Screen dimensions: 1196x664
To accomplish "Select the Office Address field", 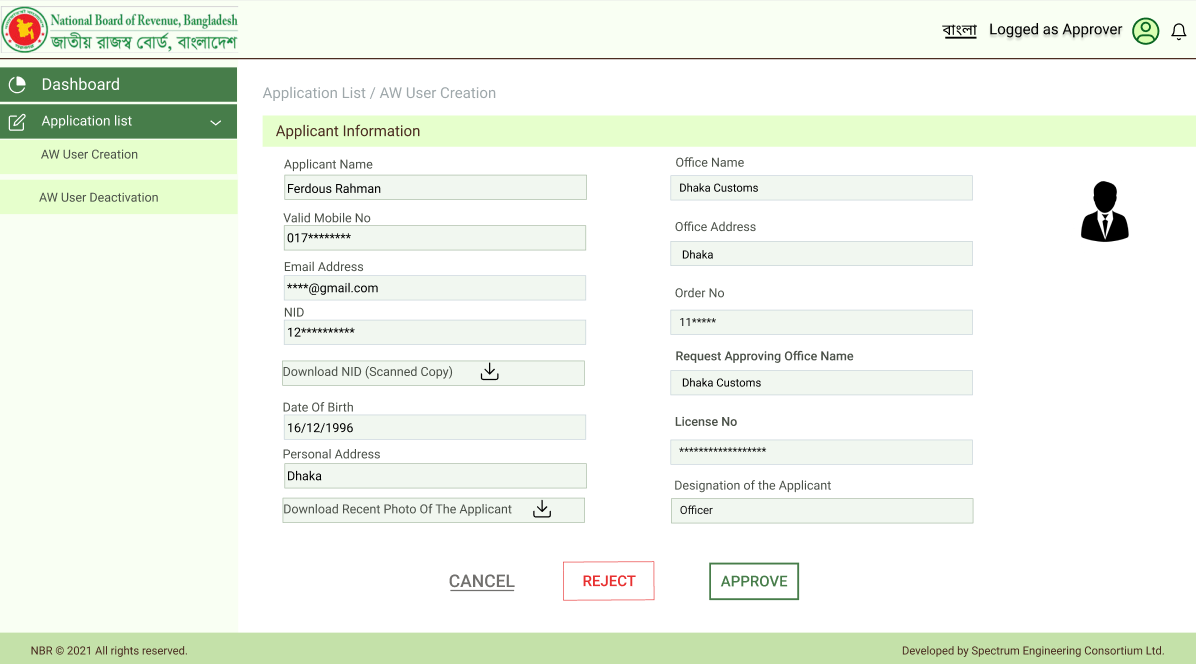I will (x=821, y=254).
